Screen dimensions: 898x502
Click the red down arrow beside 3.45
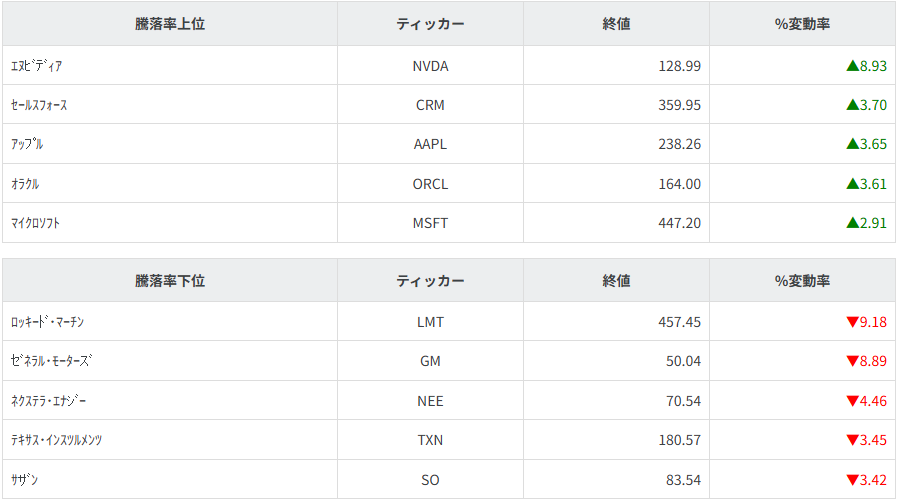852,440
